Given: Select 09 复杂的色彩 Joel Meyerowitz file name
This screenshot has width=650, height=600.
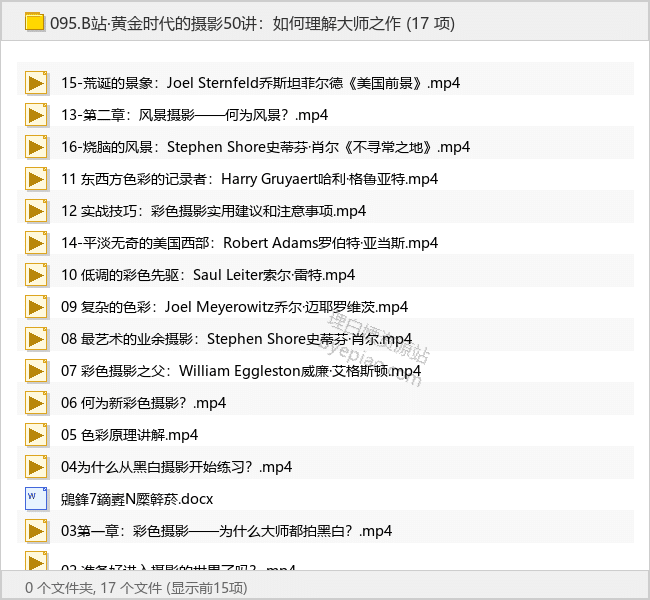Looking at the screenshot, I should click(234, 307).
